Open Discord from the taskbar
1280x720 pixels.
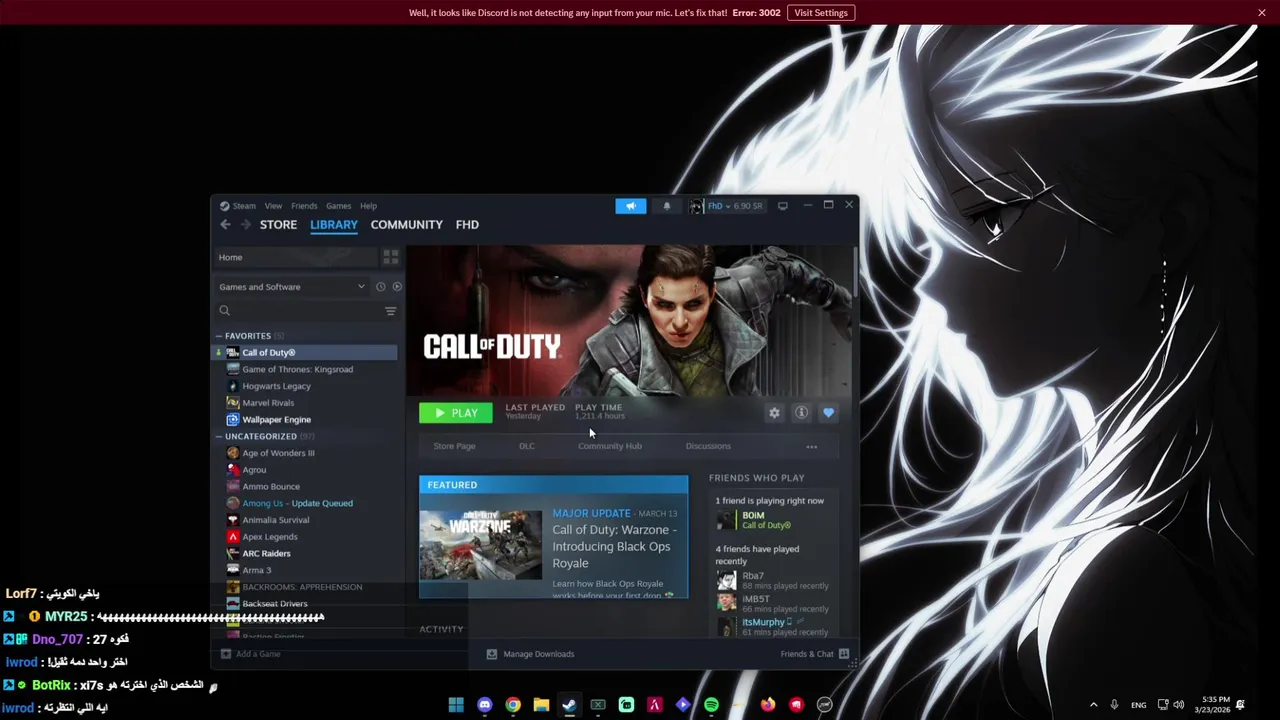point(485,705)
